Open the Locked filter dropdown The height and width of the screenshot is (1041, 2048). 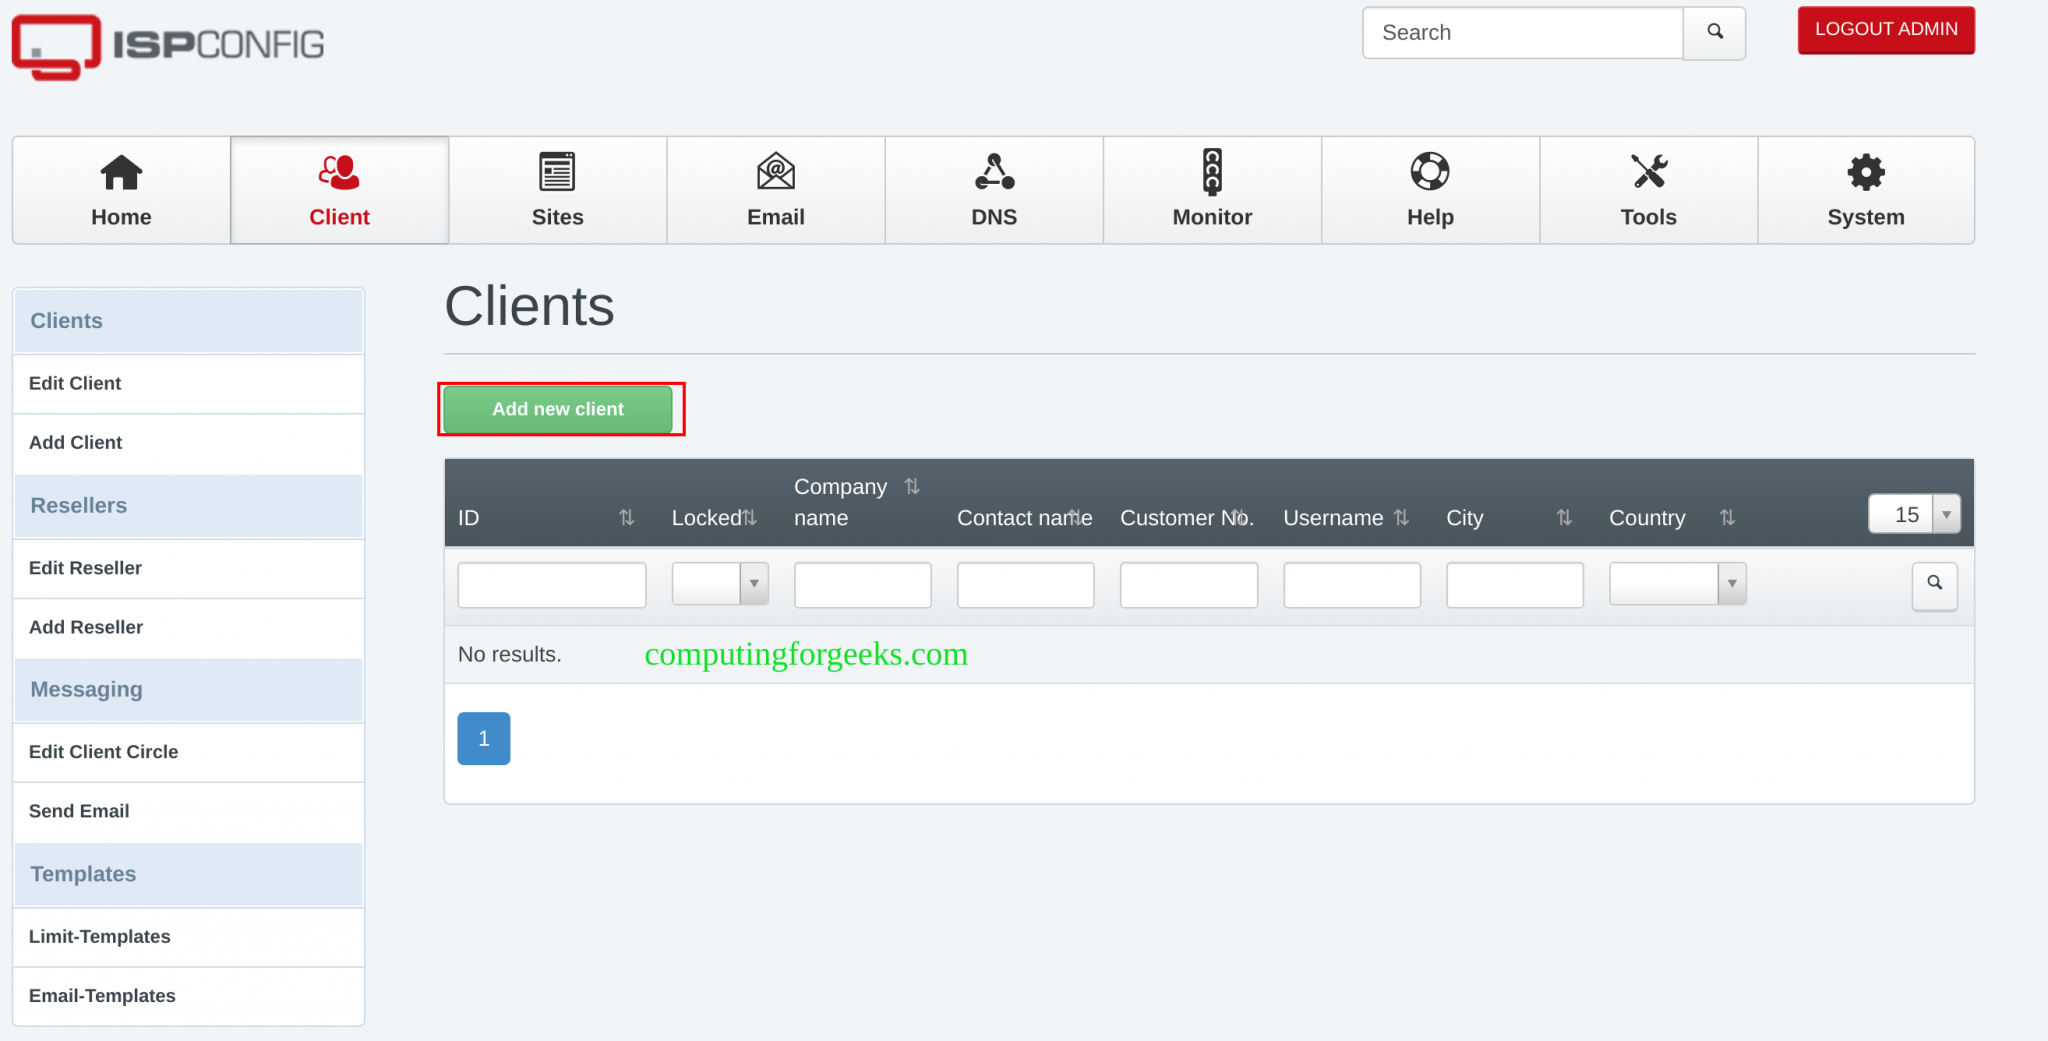pyautogui.click(x=755, y=583)
